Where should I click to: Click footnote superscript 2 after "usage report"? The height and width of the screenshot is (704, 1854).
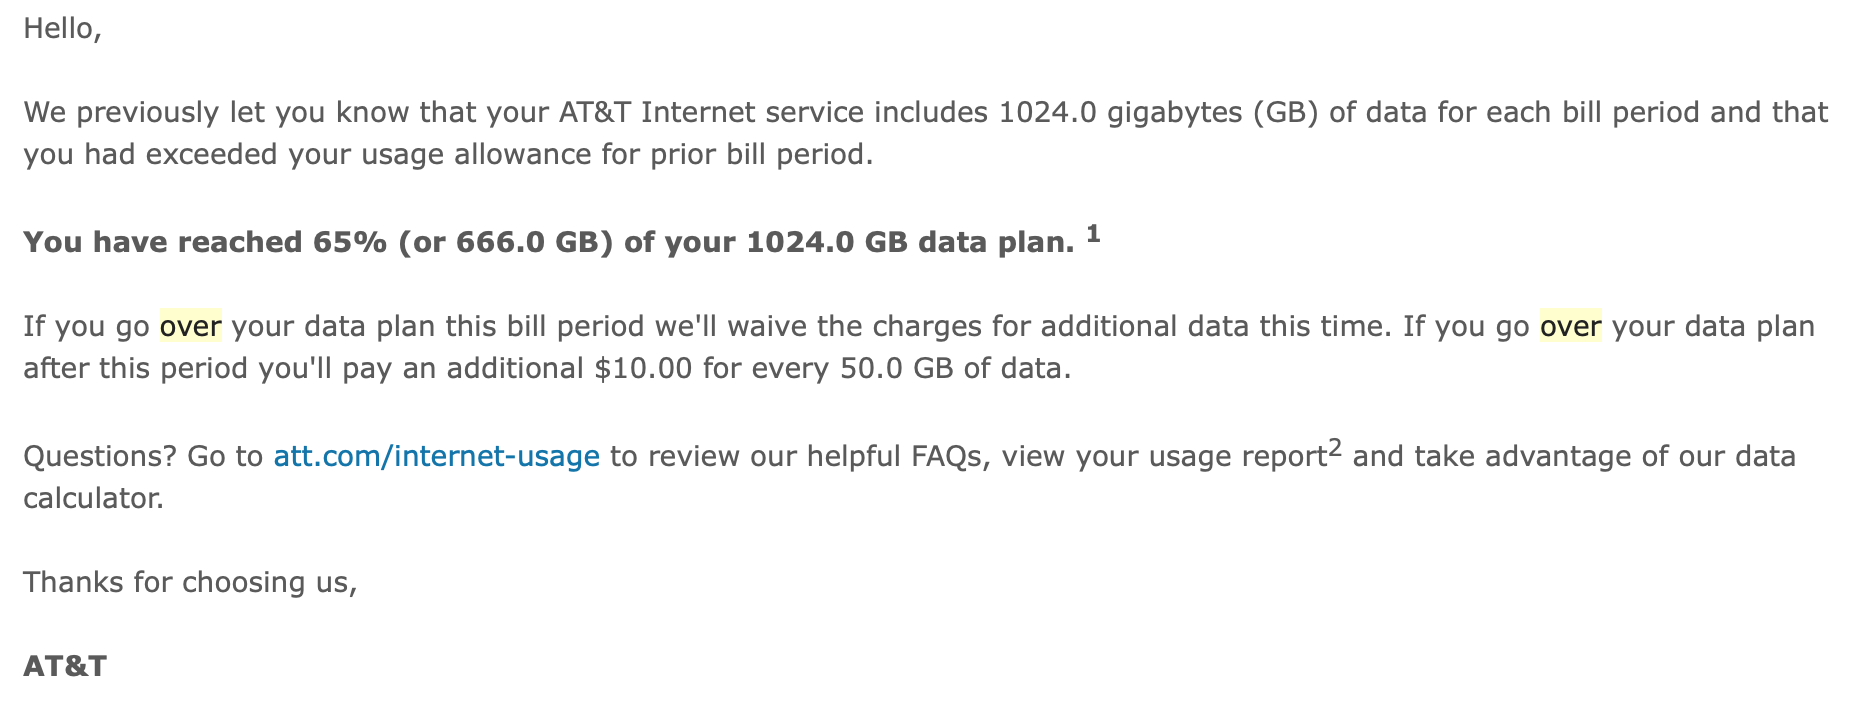1335,449
